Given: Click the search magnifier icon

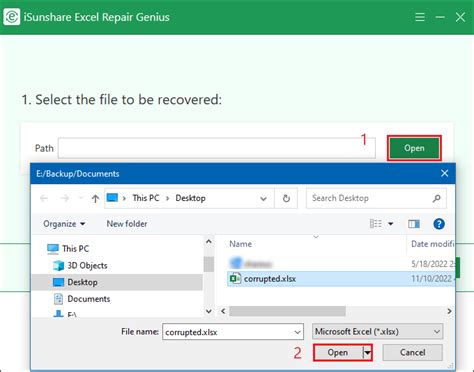Looking at the screenshot, I should 436,198.
